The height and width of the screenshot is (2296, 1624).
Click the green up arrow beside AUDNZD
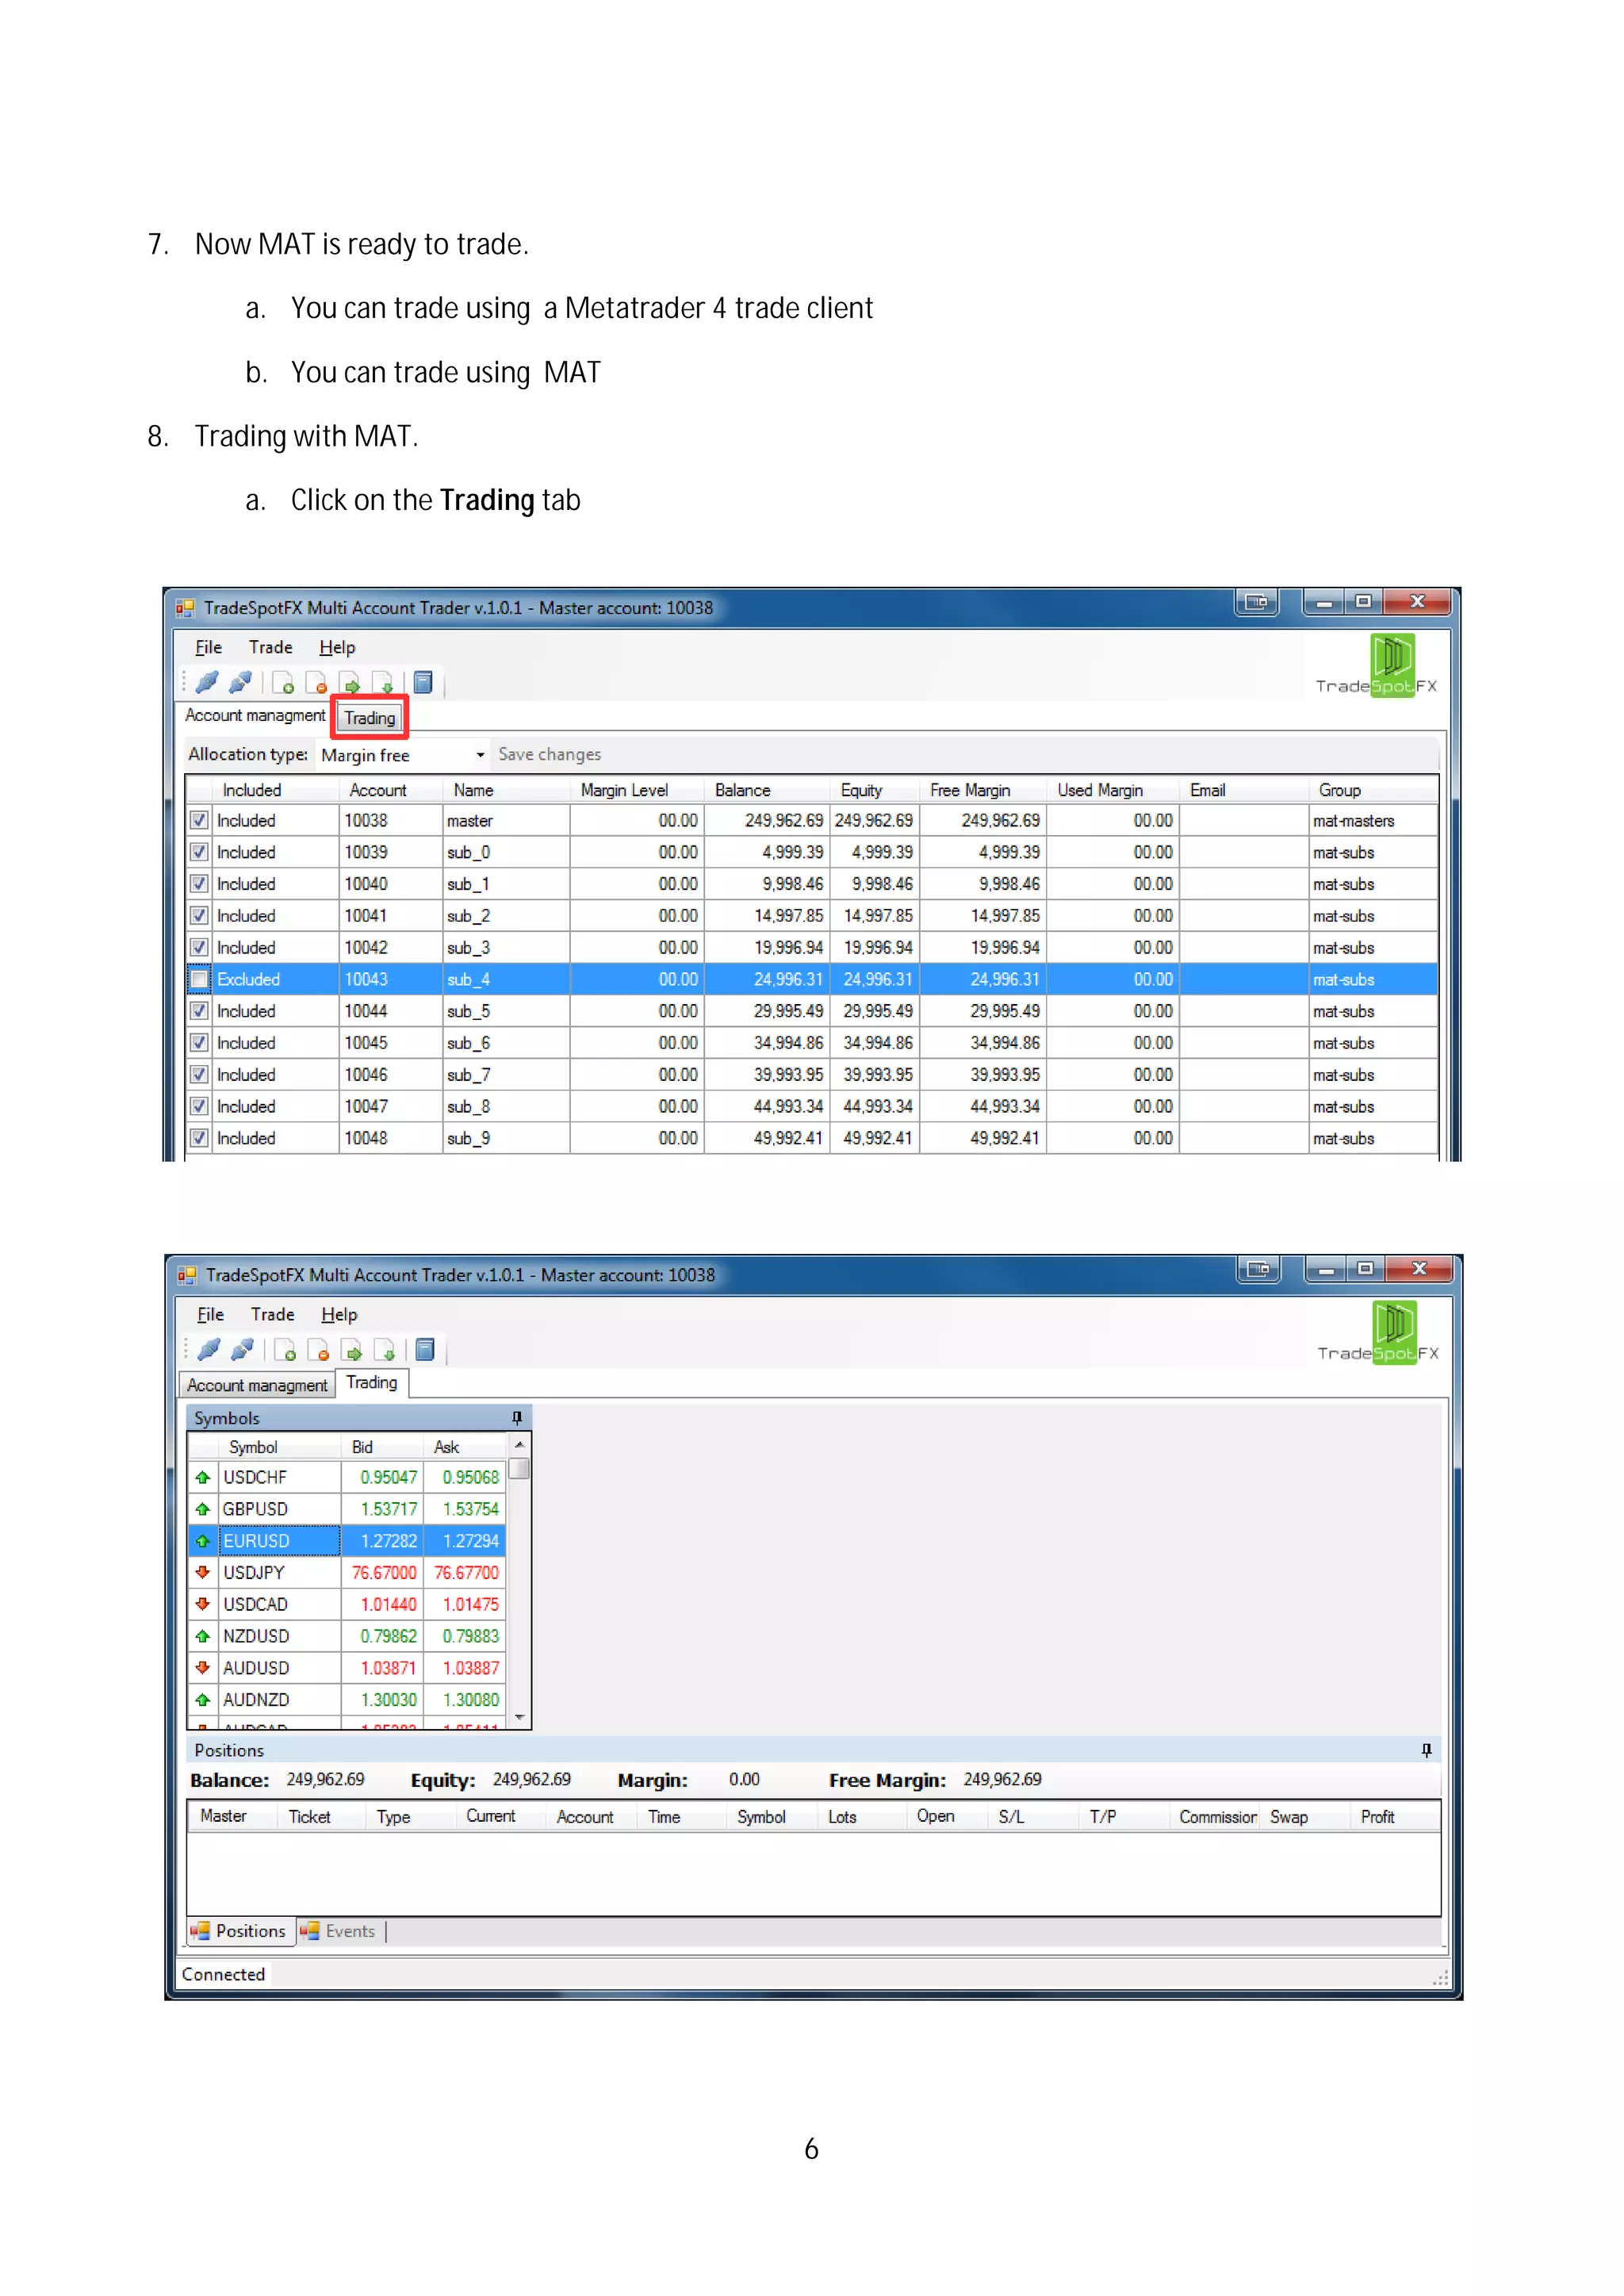click(x=203, y=1700)
